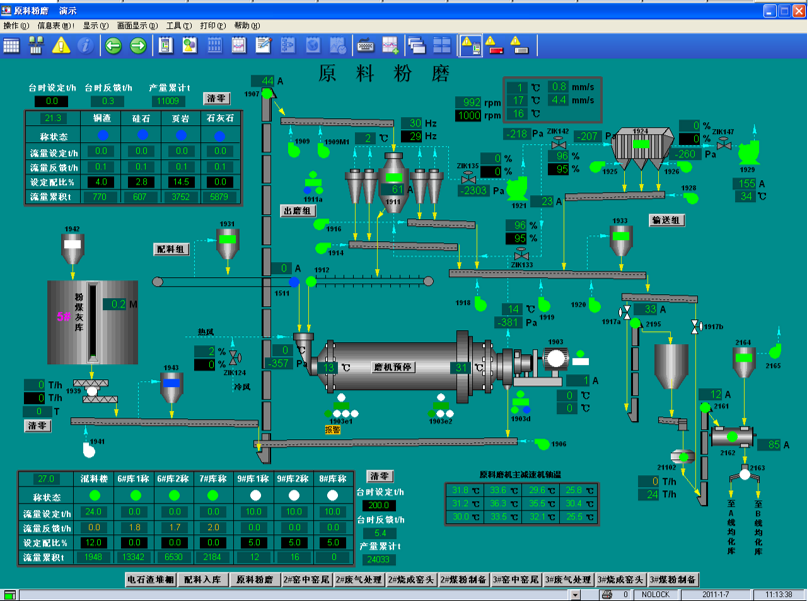Open the dropdown arrow in the status bar
The width and height of the screenshot is (808, 602).
[x=576, y=595]
